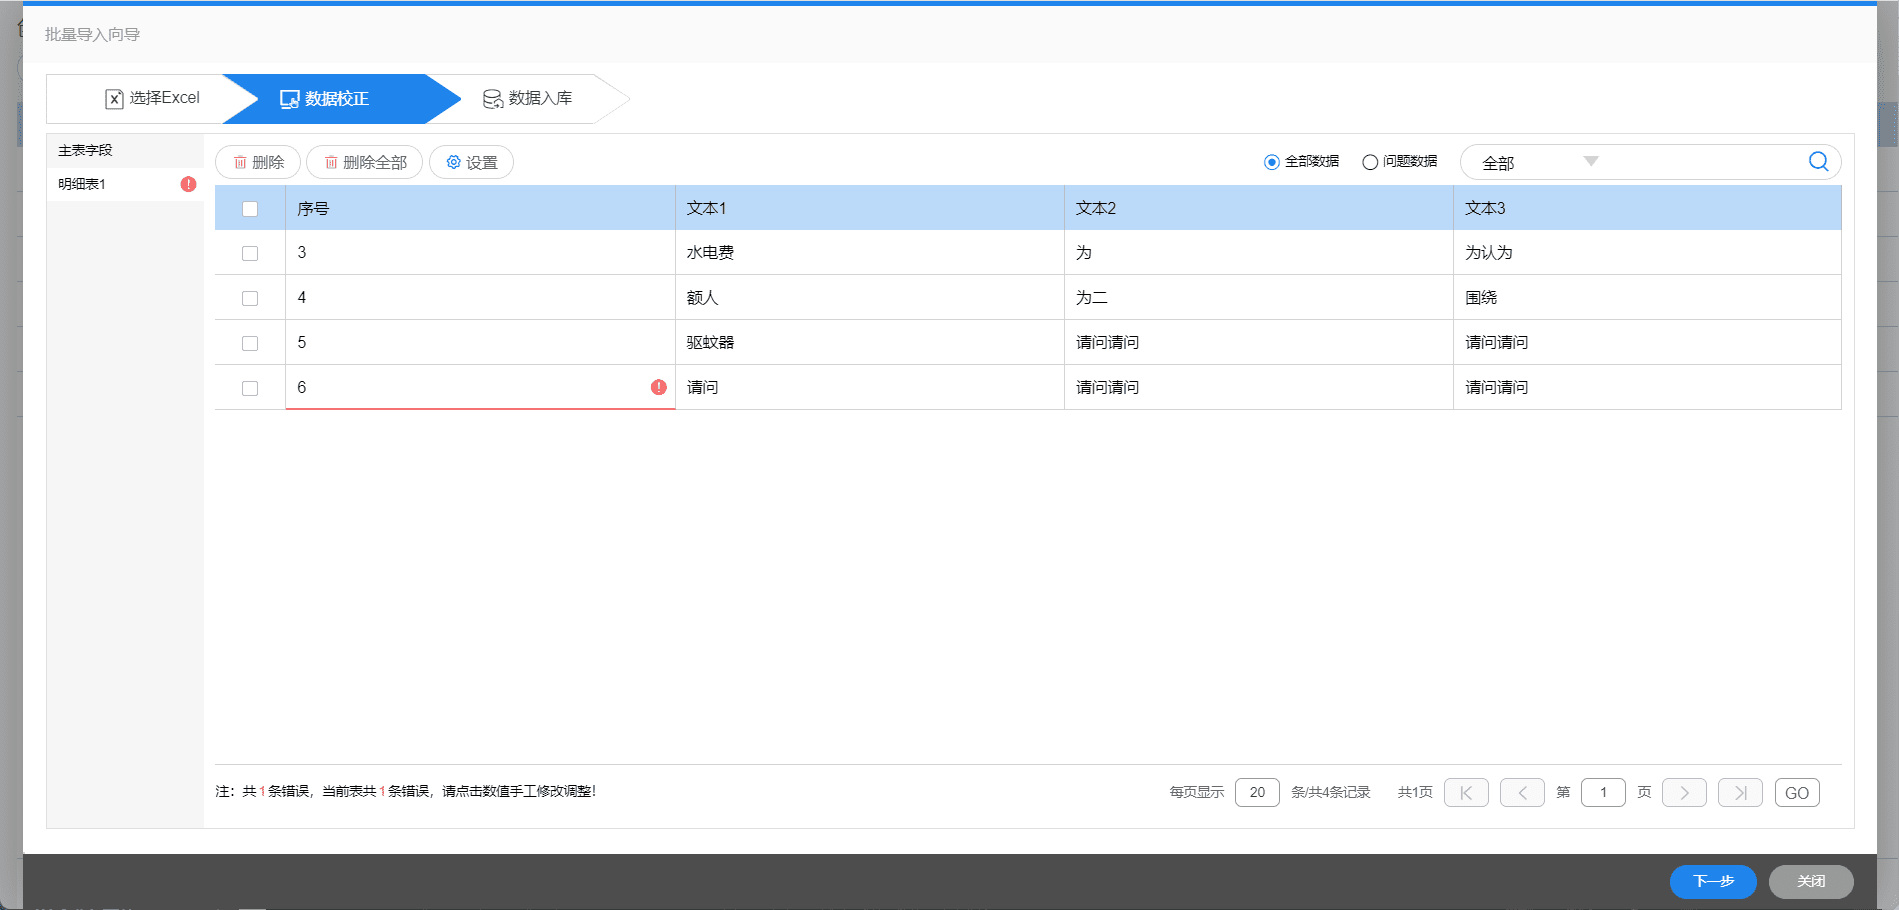Click the 删除 button
This screenshot has height=910, width=1899.
[x=258, y=162]
